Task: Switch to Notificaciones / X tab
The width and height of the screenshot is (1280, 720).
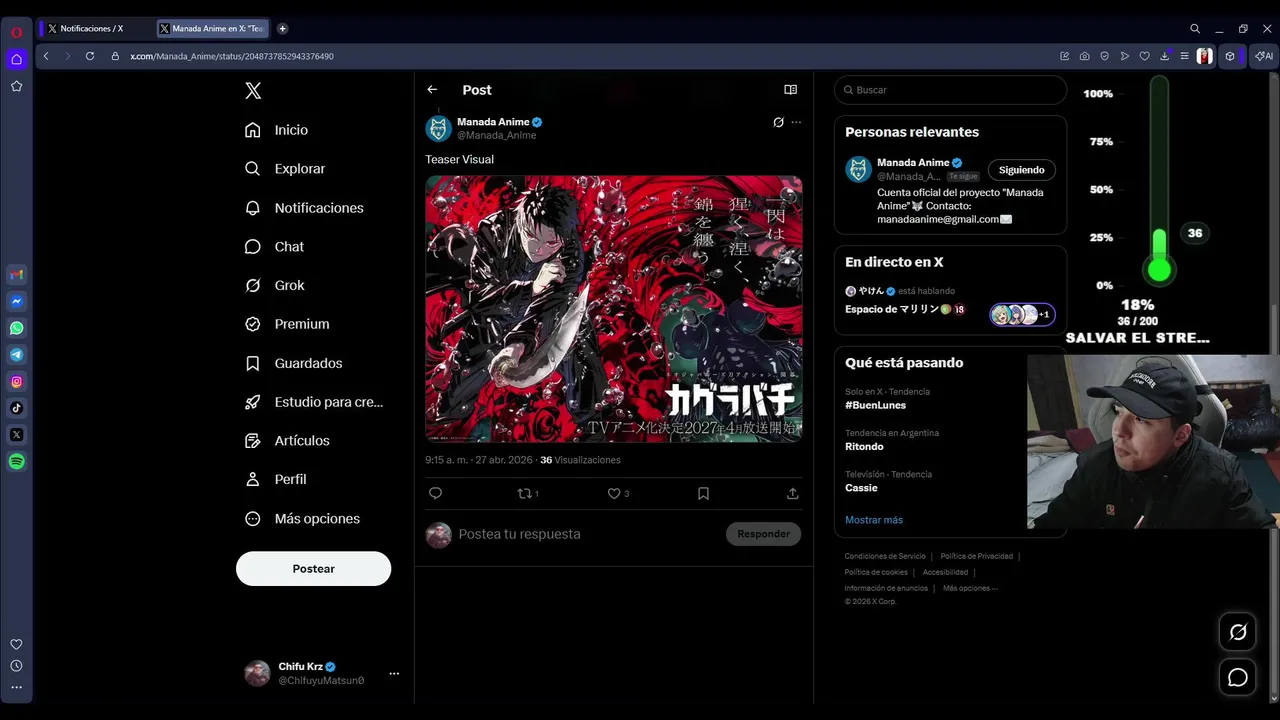Action: 97,29
